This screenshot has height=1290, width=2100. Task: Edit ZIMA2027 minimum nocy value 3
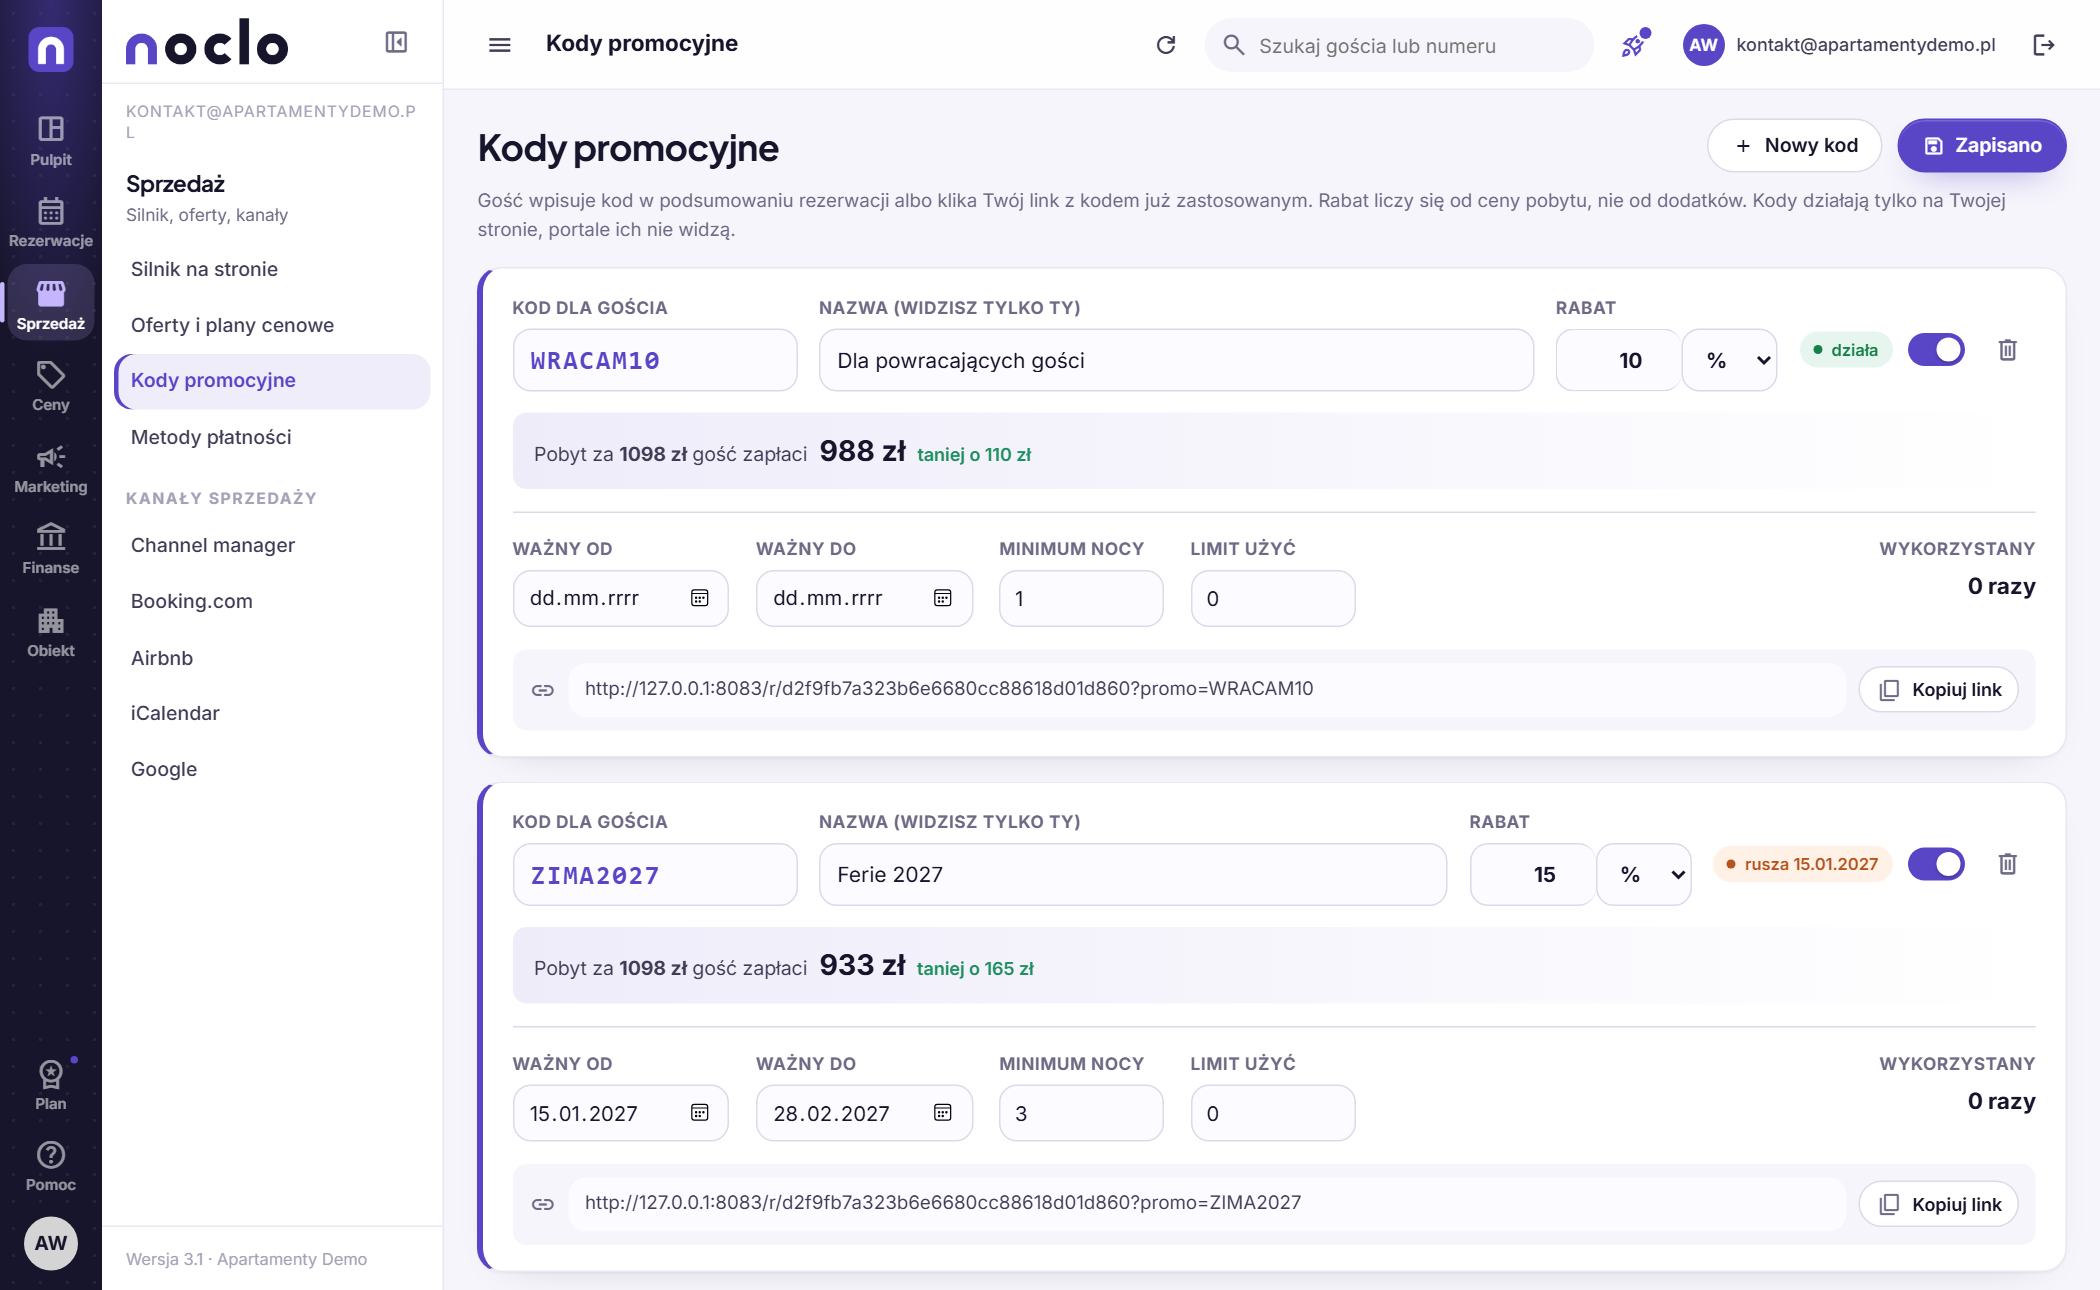tap(1081, 1113)
